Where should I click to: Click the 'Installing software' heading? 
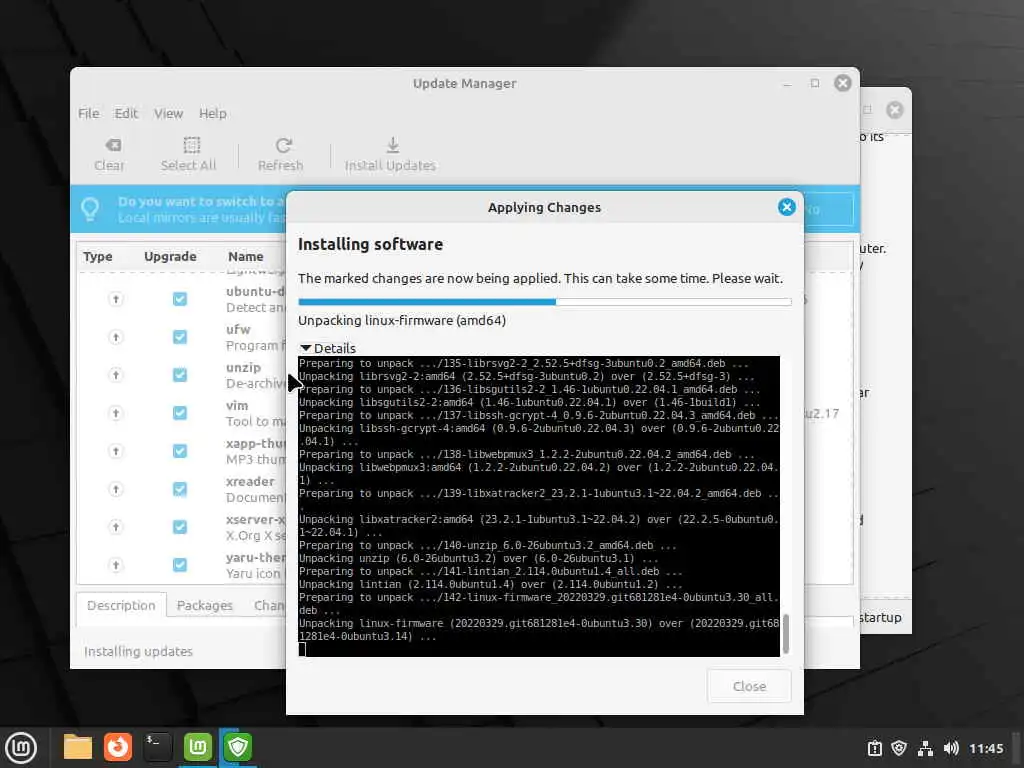point(370,244)
